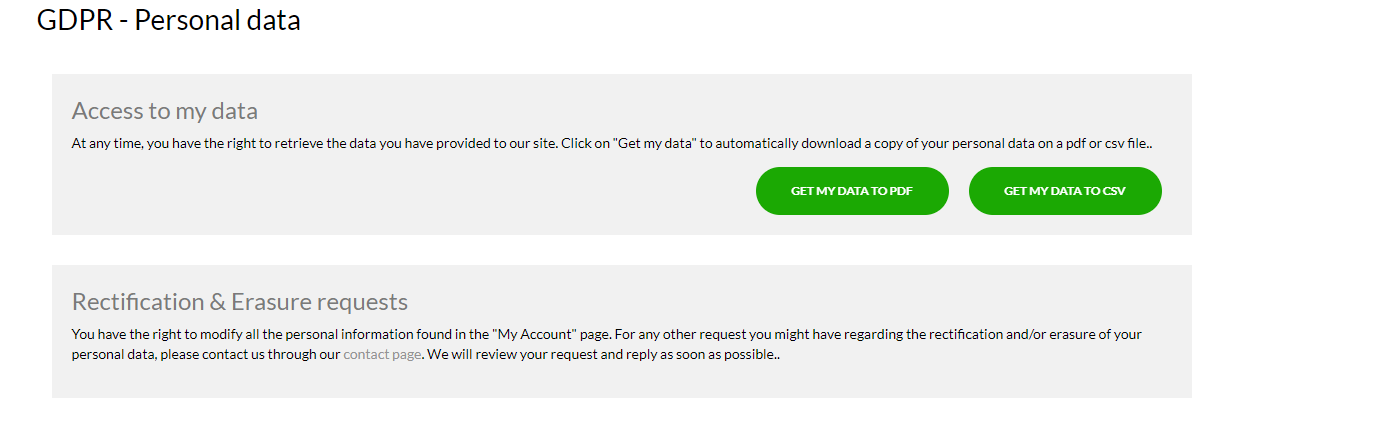Click the quoted "My Account" text

(x=533, y=334)
